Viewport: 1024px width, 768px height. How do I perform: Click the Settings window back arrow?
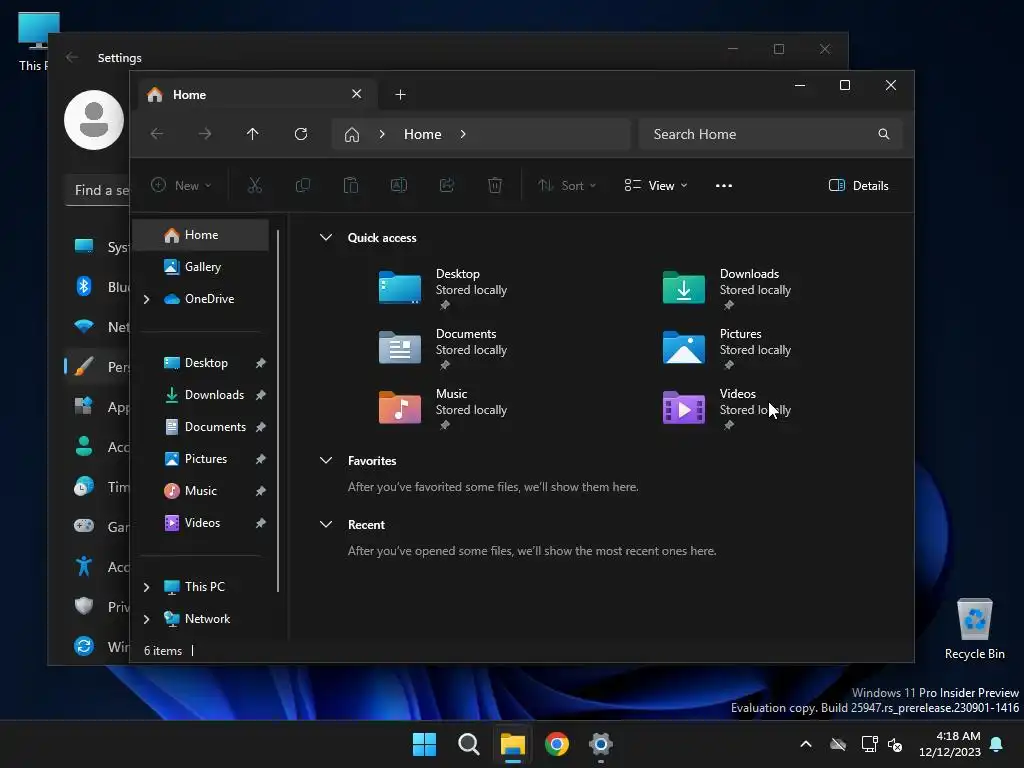(72, 57)
